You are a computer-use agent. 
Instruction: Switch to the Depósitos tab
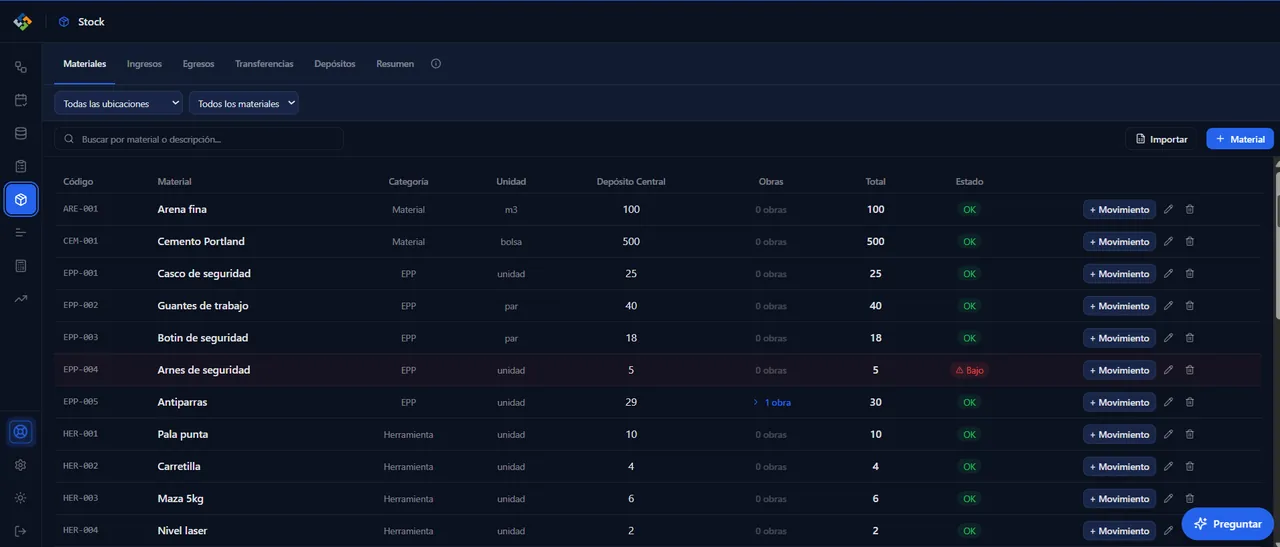(x=335, y=63)
